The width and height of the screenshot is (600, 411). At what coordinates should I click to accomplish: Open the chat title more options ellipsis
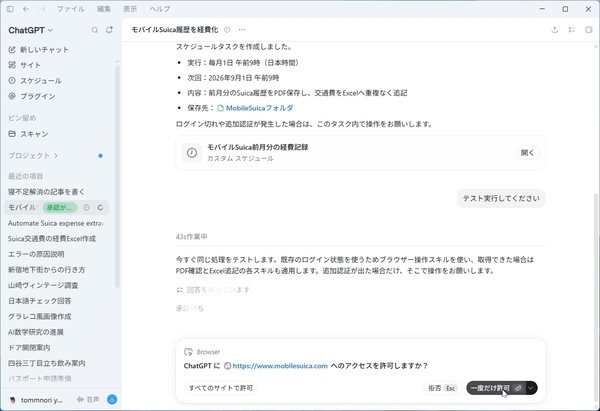(x=242, y=29)
